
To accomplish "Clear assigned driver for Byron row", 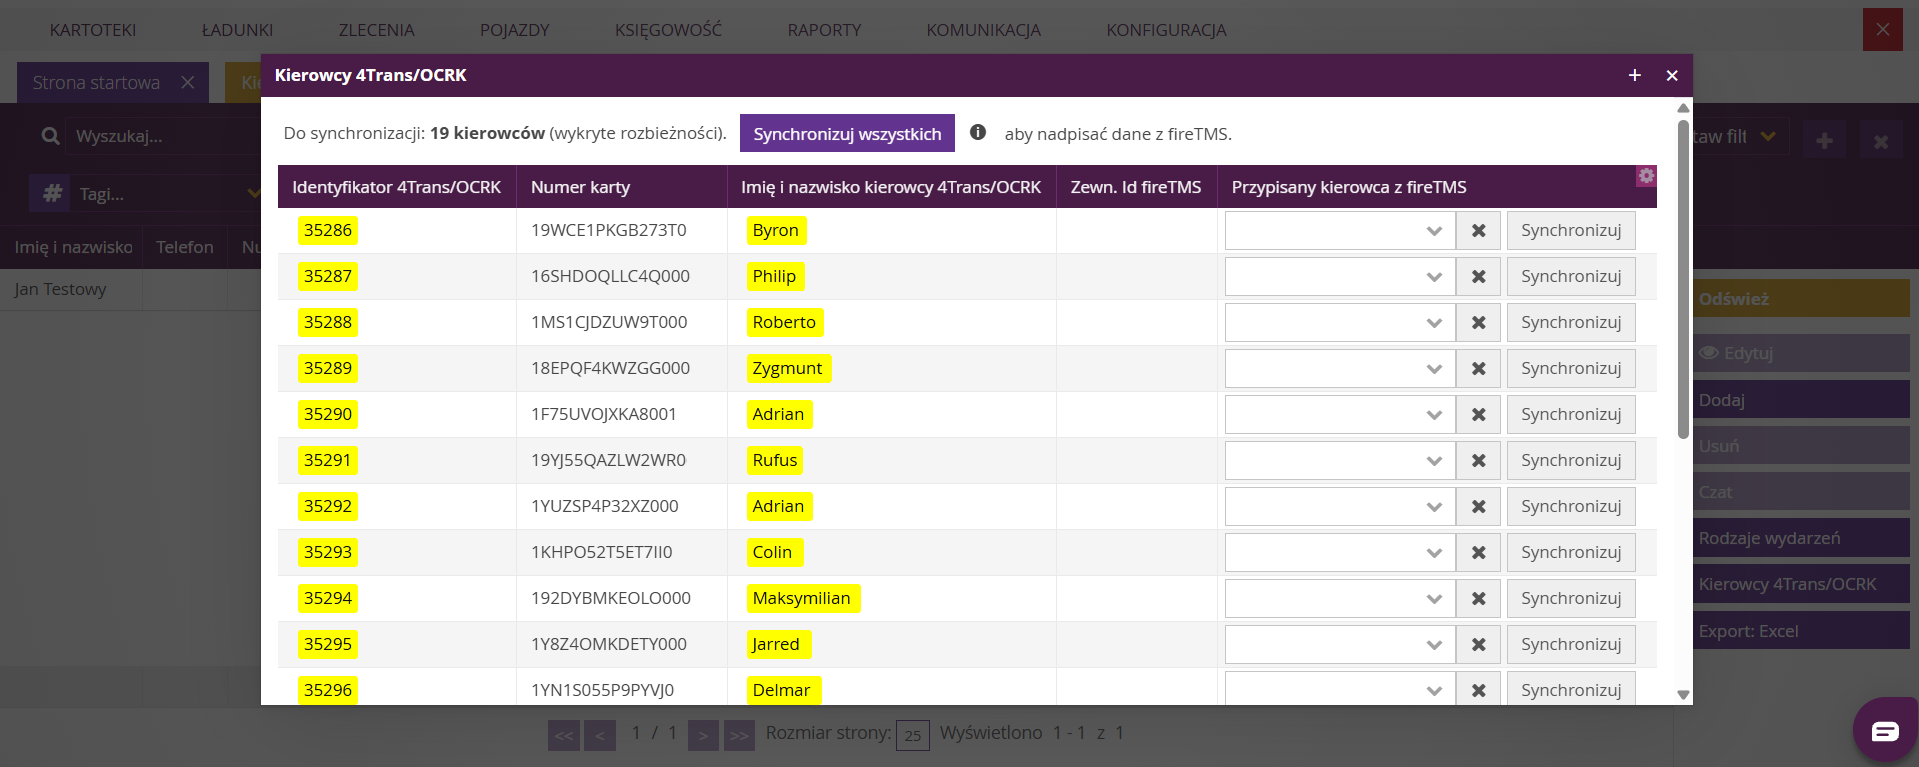I will coord(1478,230).
